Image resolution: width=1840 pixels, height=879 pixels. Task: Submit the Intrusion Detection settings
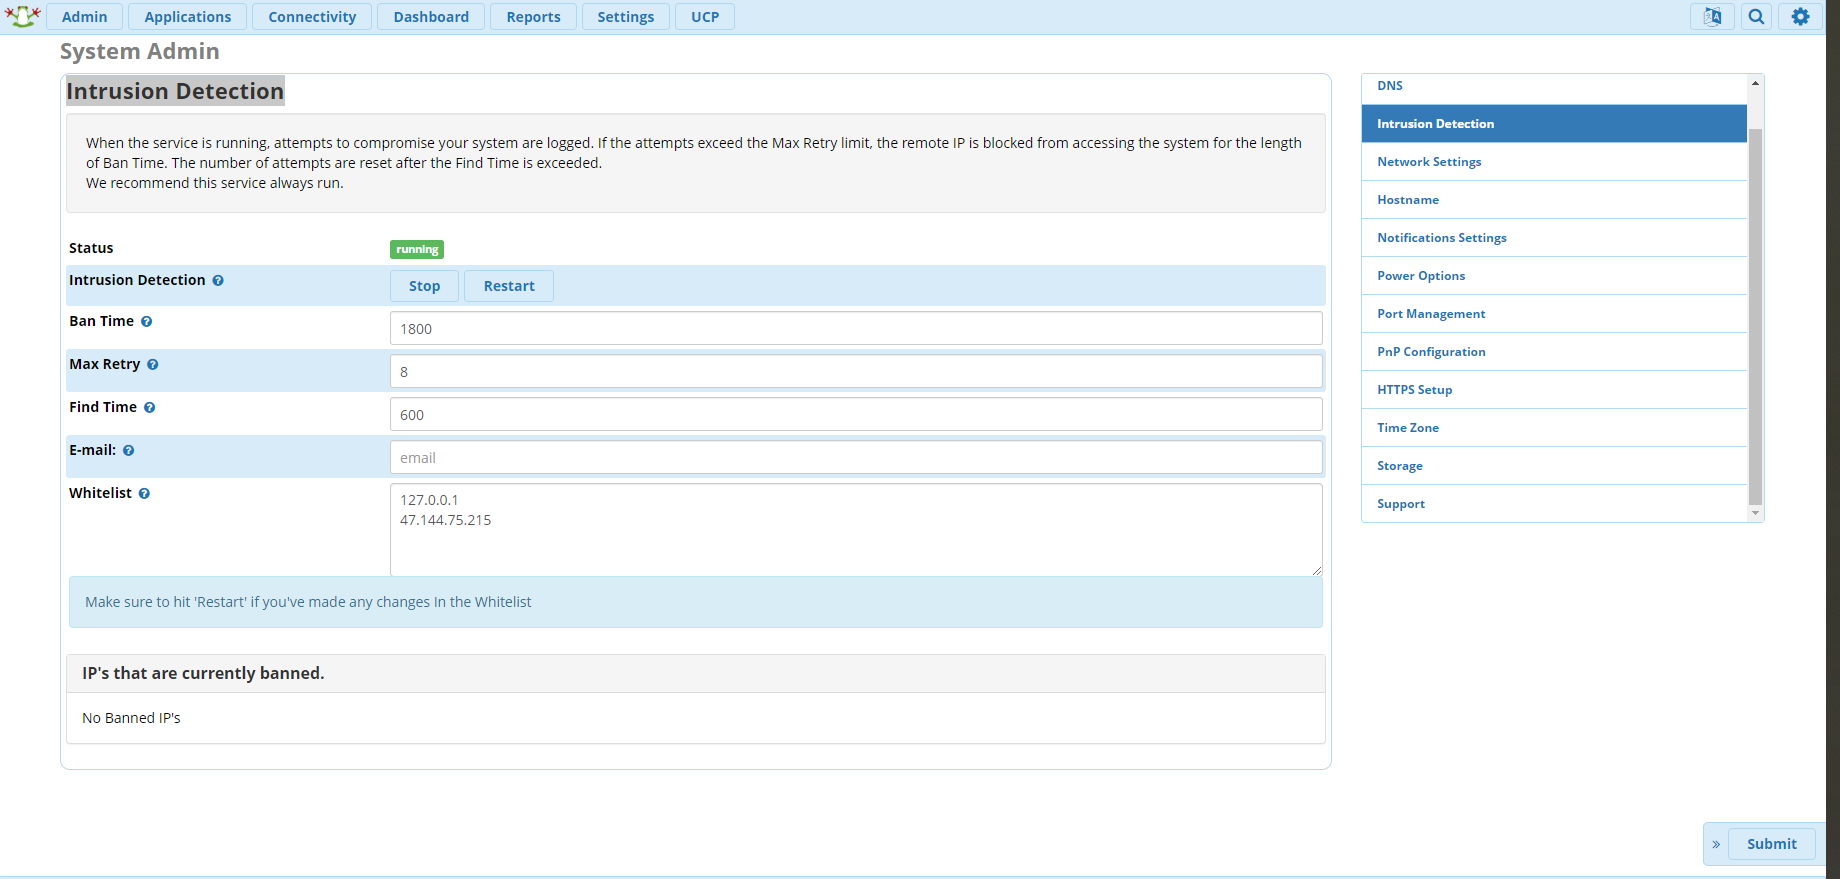[1771, 844]
